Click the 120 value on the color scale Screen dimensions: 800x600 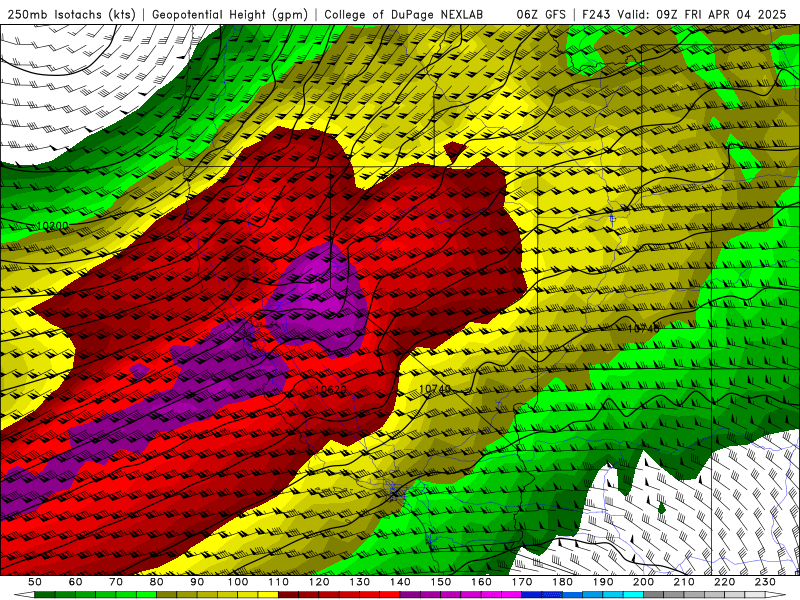coord(319,582)
